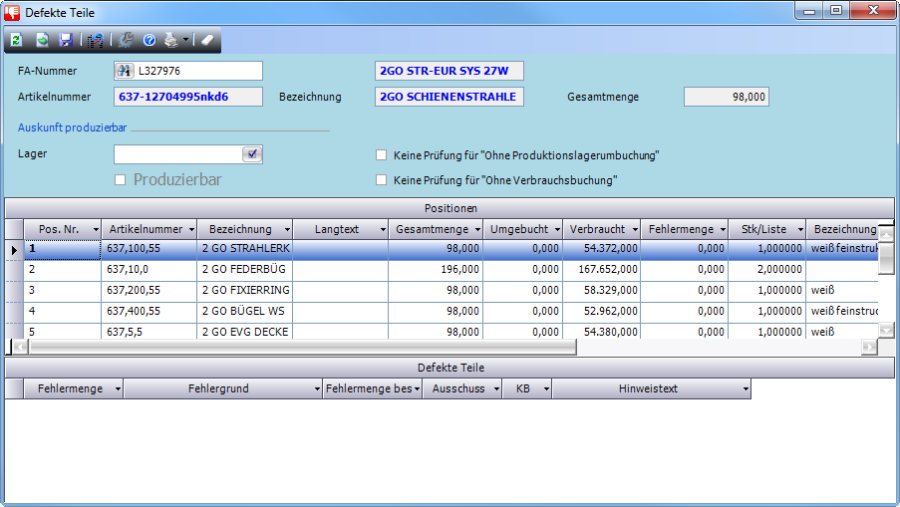900x507 pixels.
Task: Click the document with green arrow icon
Action: pos(42,41)
